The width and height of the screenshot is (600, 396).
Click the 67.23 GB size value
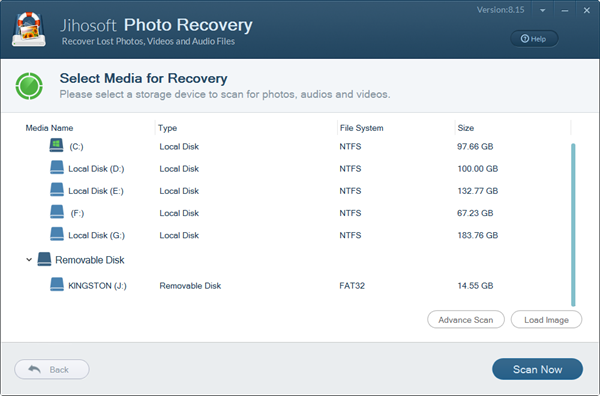tap(475, 213)
